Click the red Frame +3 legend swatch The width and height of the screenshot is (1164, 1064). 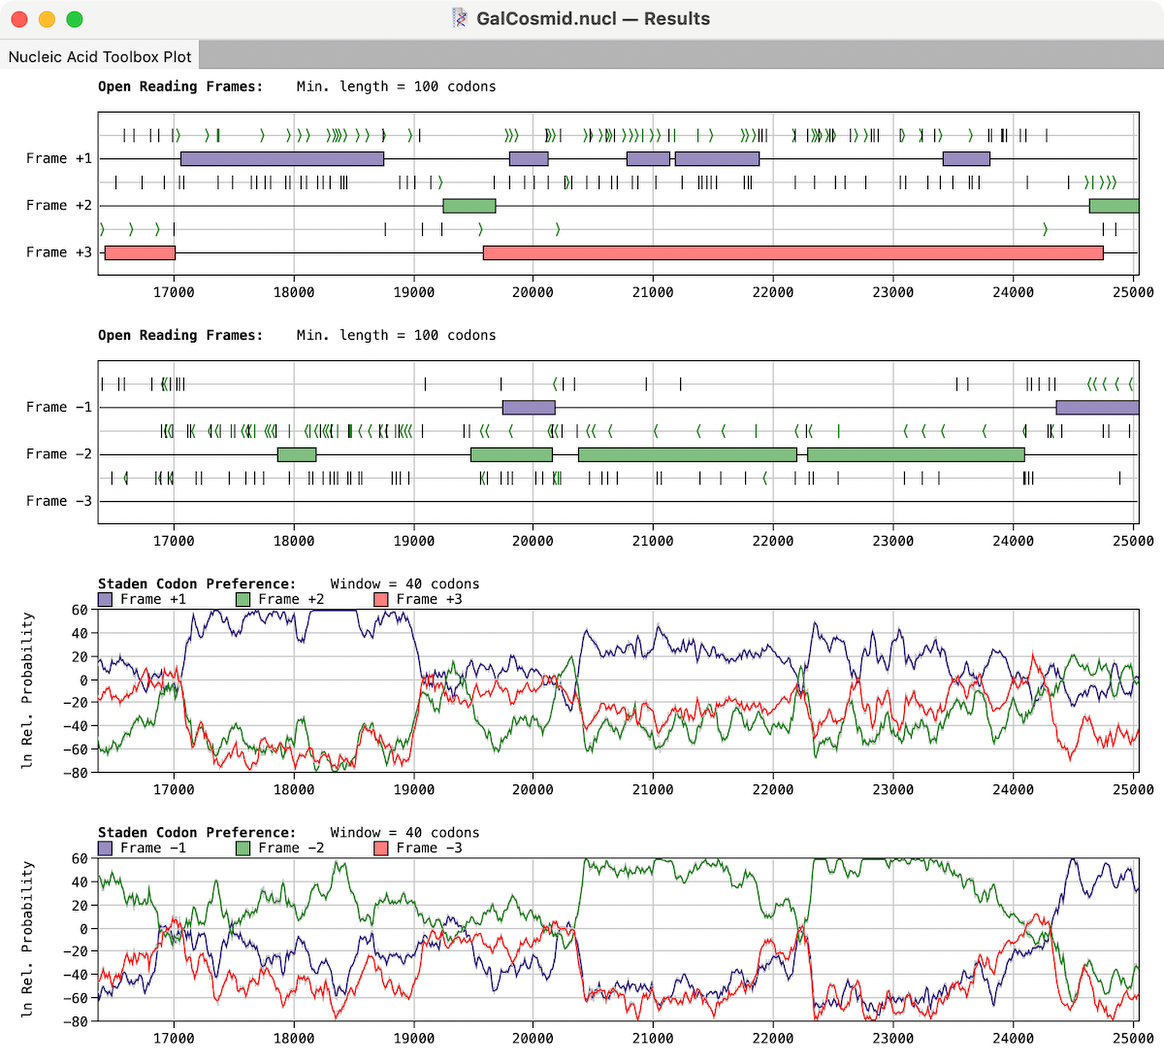point(381,599)
